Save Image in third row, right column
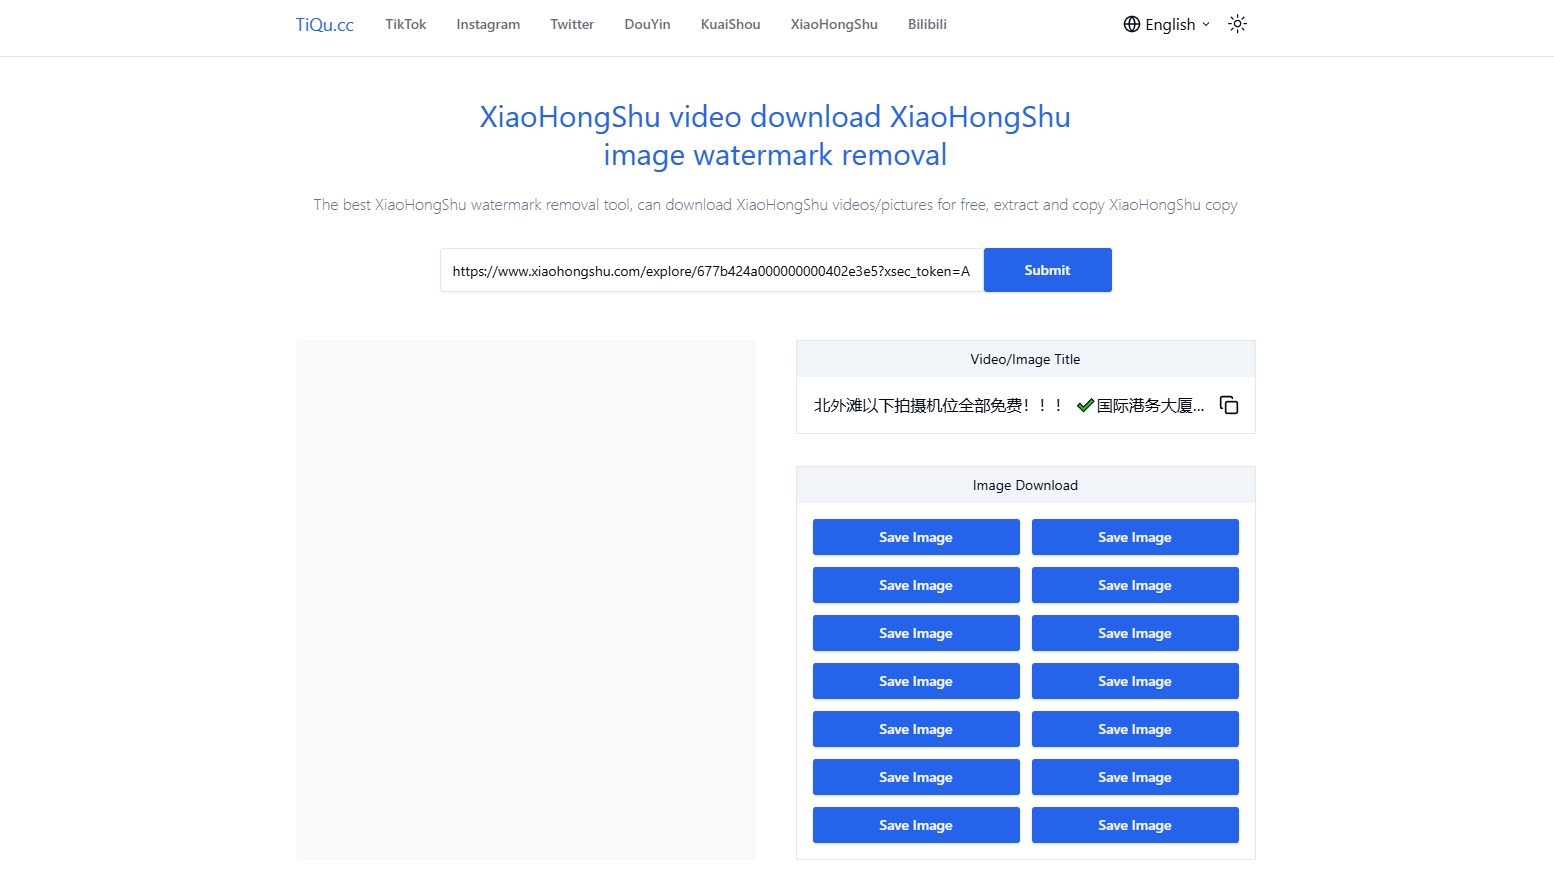Screen dimensions: 1554x880 [x=1135, y=633]
